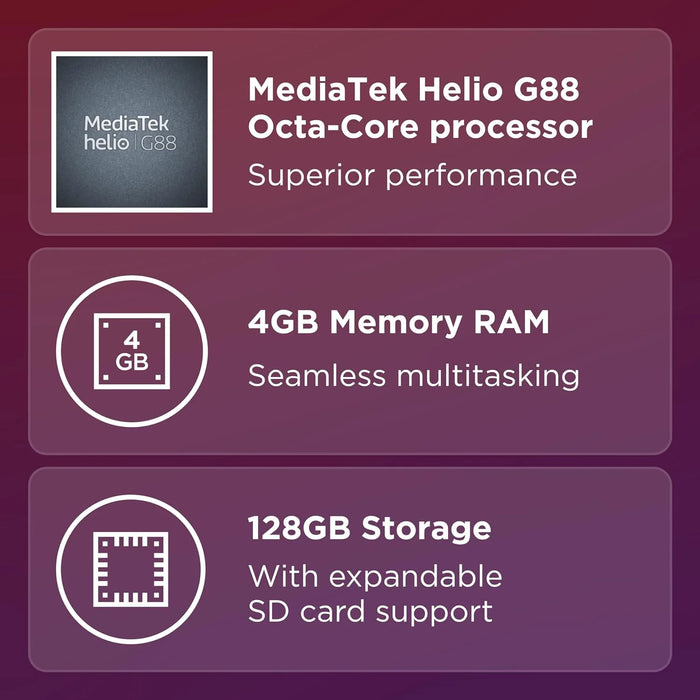Select the "MediaTek Helio G88" heading line

coord(413,90)
